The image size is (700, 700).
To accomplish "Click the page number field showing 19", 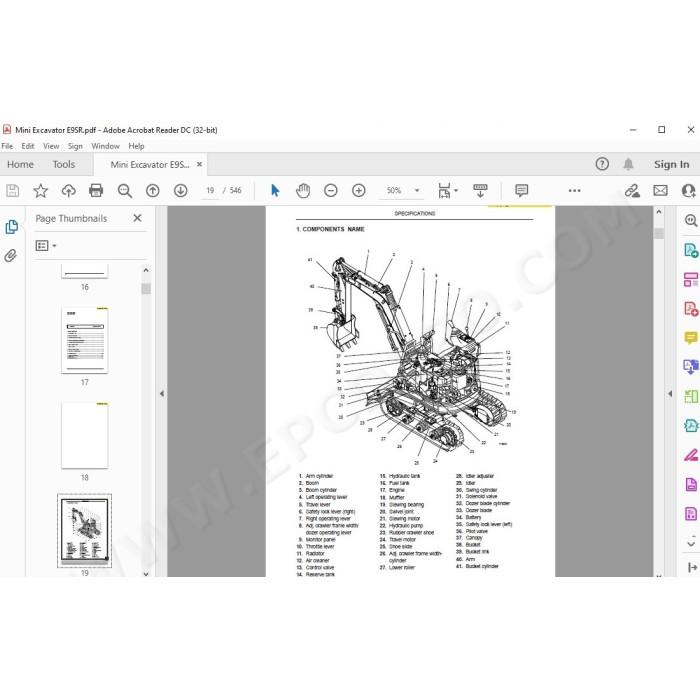I will tap(210, 191).
